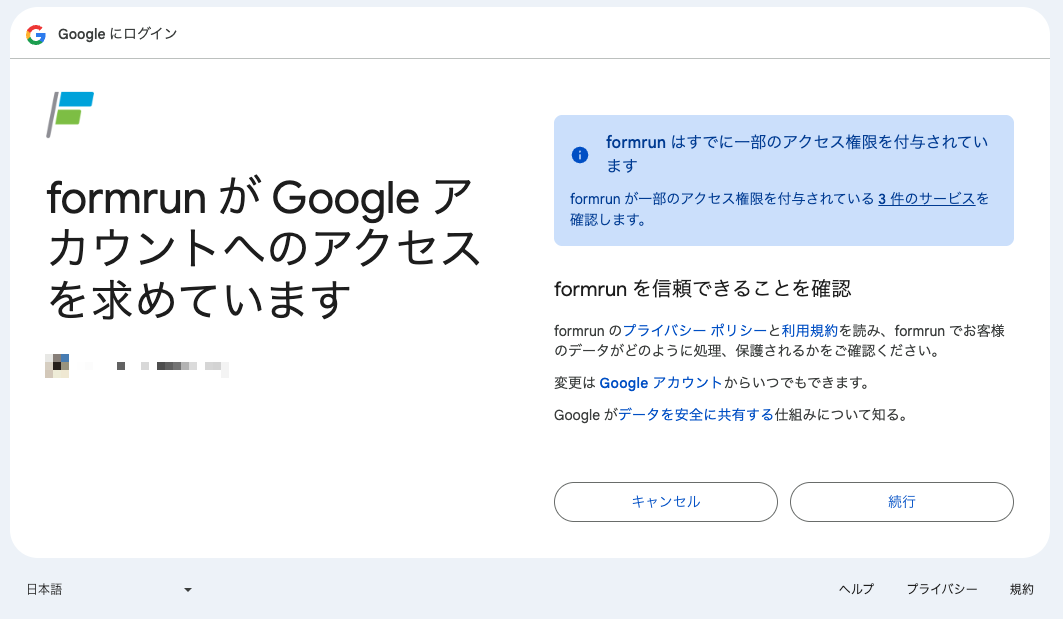Open the プライバシー ポリシー link
The height and width of the screenshot is (619, 1063).
(694, 330)
